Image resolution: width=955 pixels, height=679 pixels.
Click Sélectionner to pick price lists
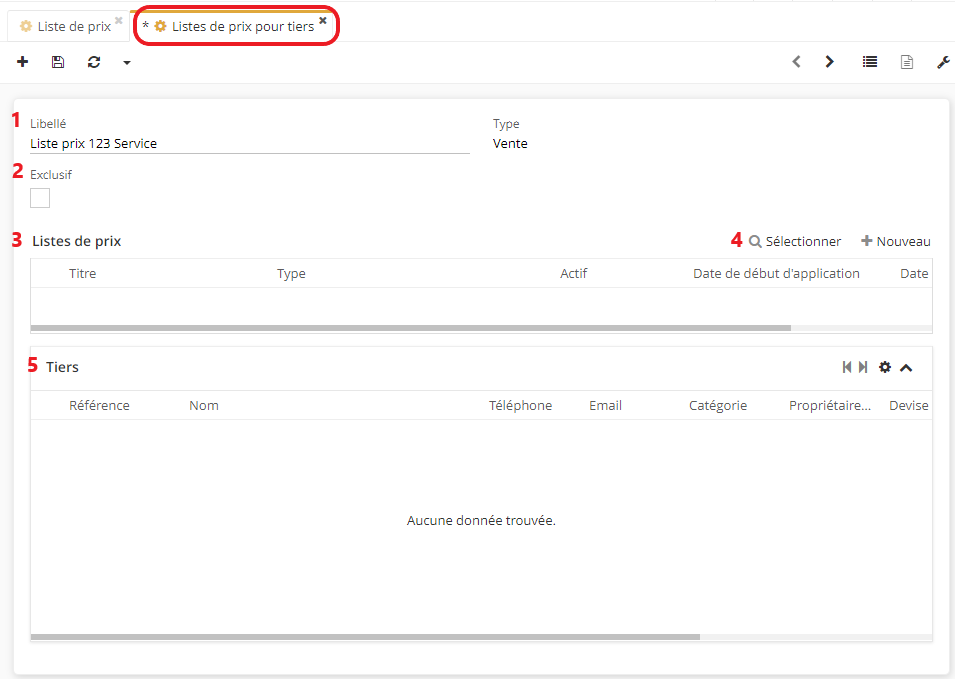795,241
